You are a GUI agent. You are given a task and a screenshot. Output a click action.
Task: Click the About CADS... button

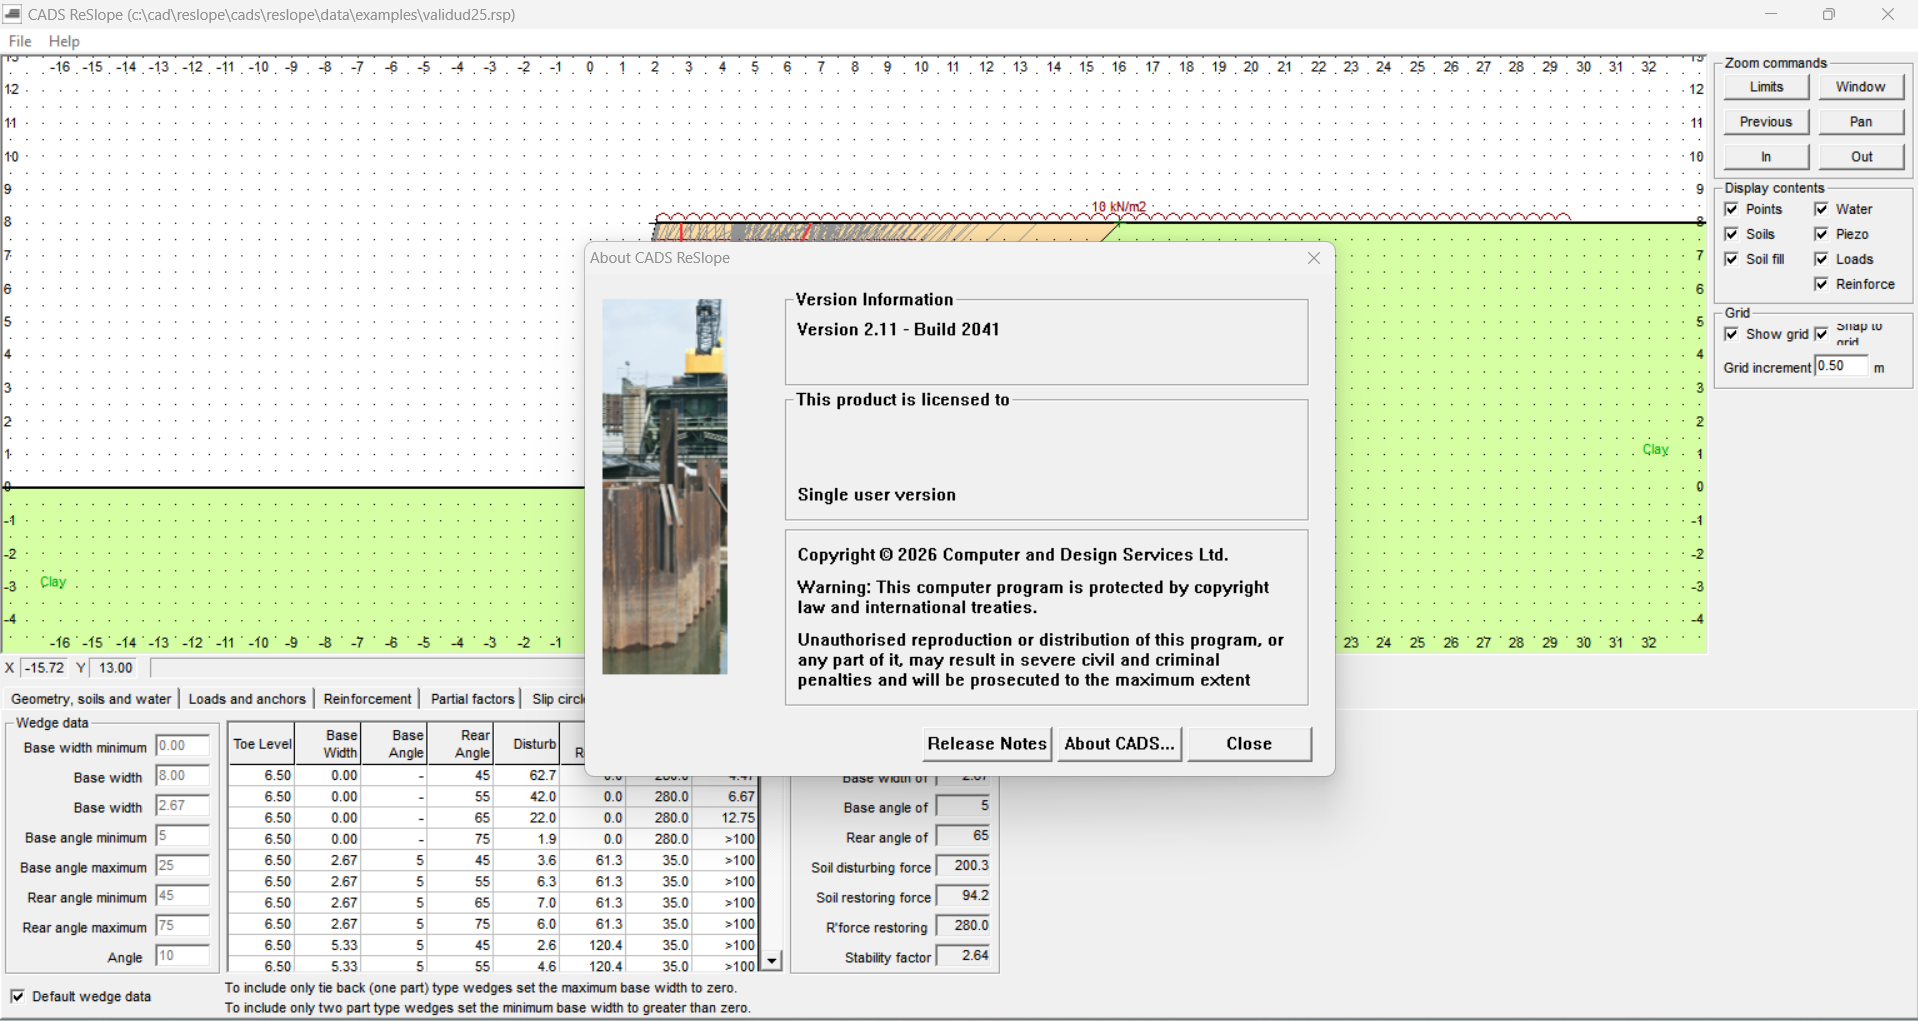[1120, 744]
